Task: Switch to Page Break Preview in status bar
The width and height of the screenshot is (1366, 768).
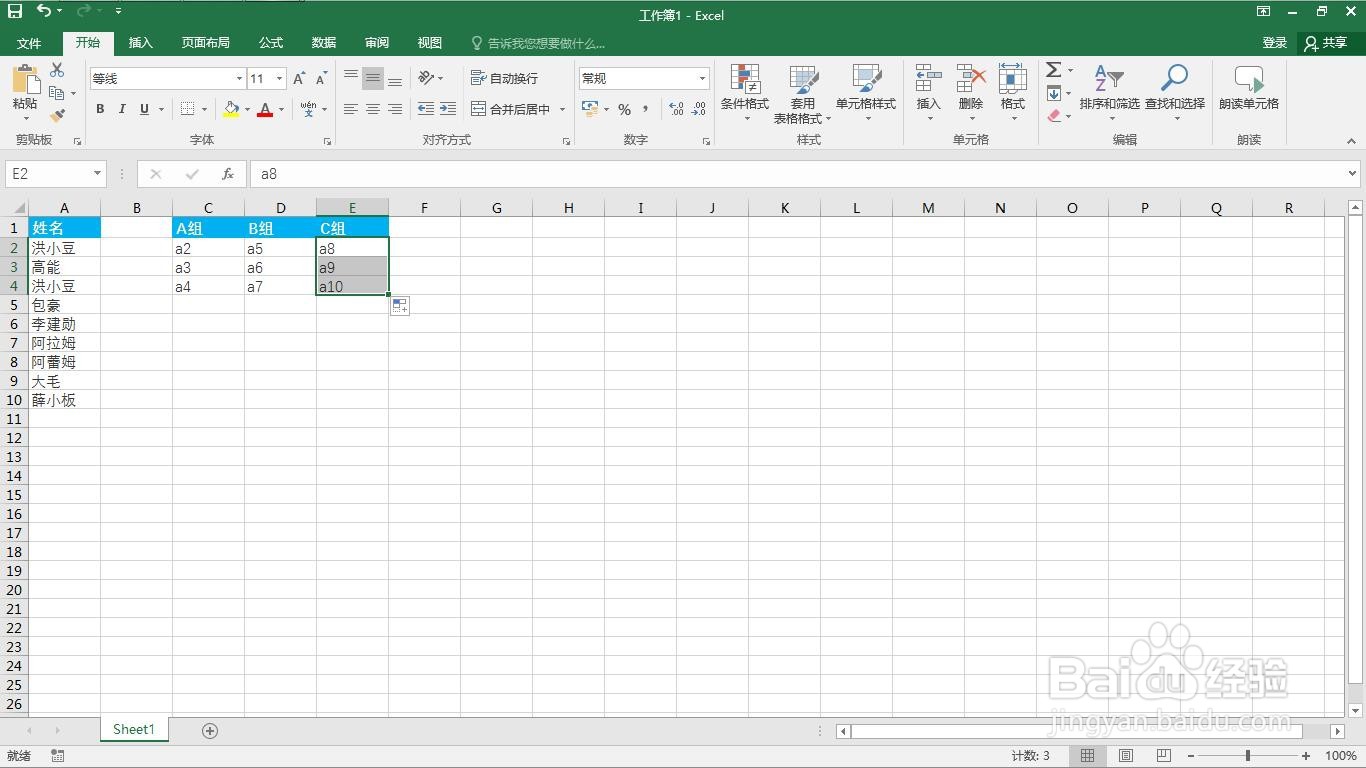Action: click(1163, 756)
